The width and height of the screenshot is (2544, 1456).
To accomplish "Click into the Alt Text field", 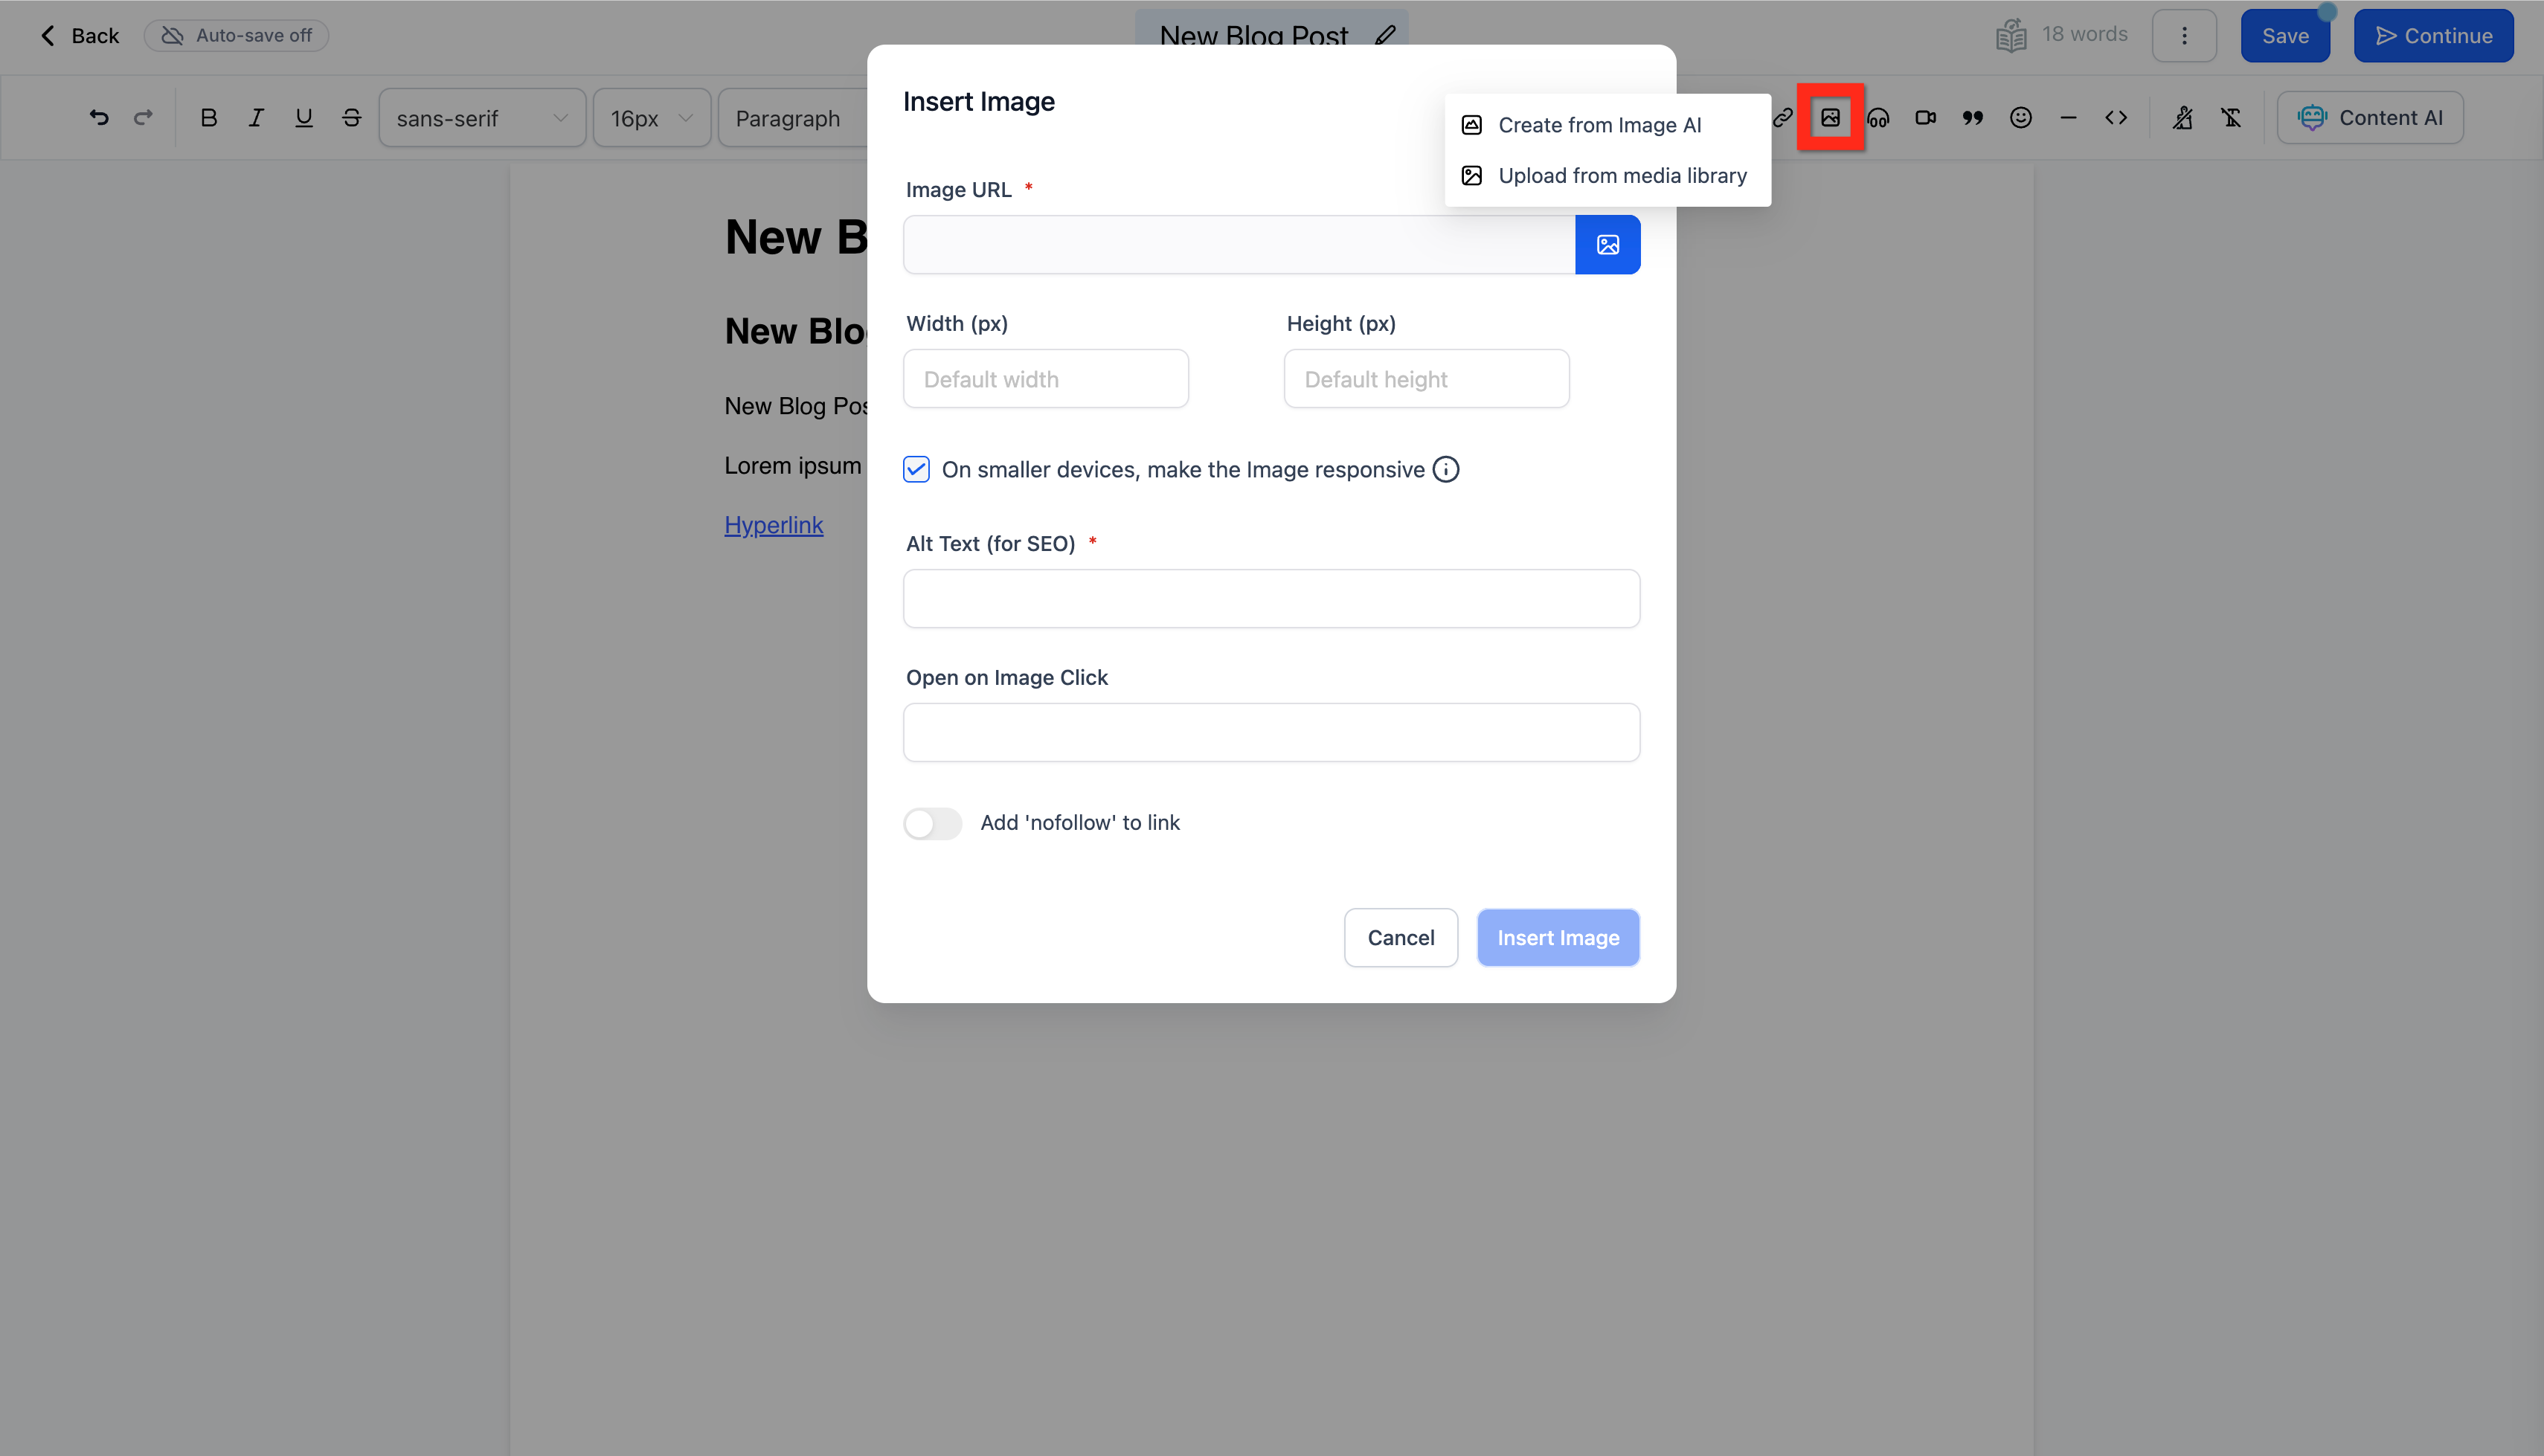I will coord(1271,598).
